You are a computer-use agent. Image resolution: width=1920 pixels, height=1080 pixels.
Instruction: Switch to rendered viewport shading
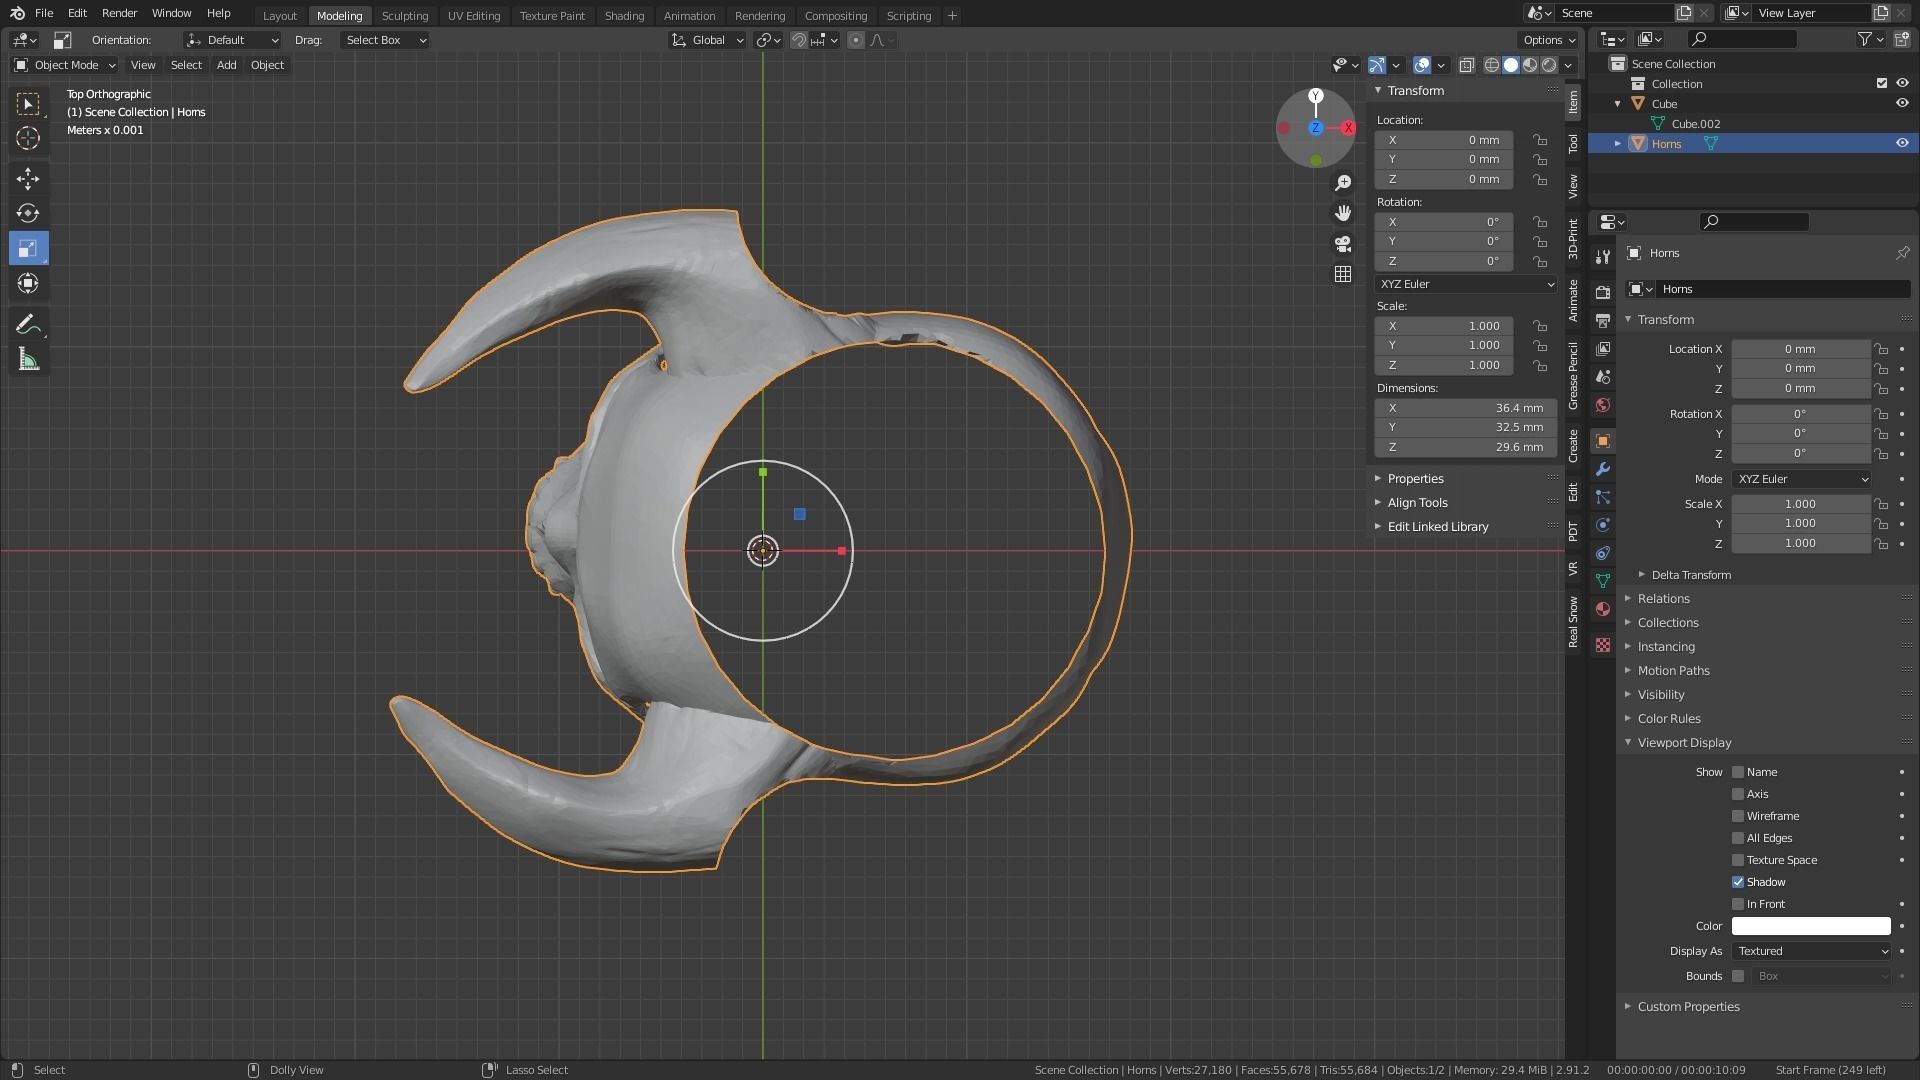pyautogui.click(x=1549, y=65)
